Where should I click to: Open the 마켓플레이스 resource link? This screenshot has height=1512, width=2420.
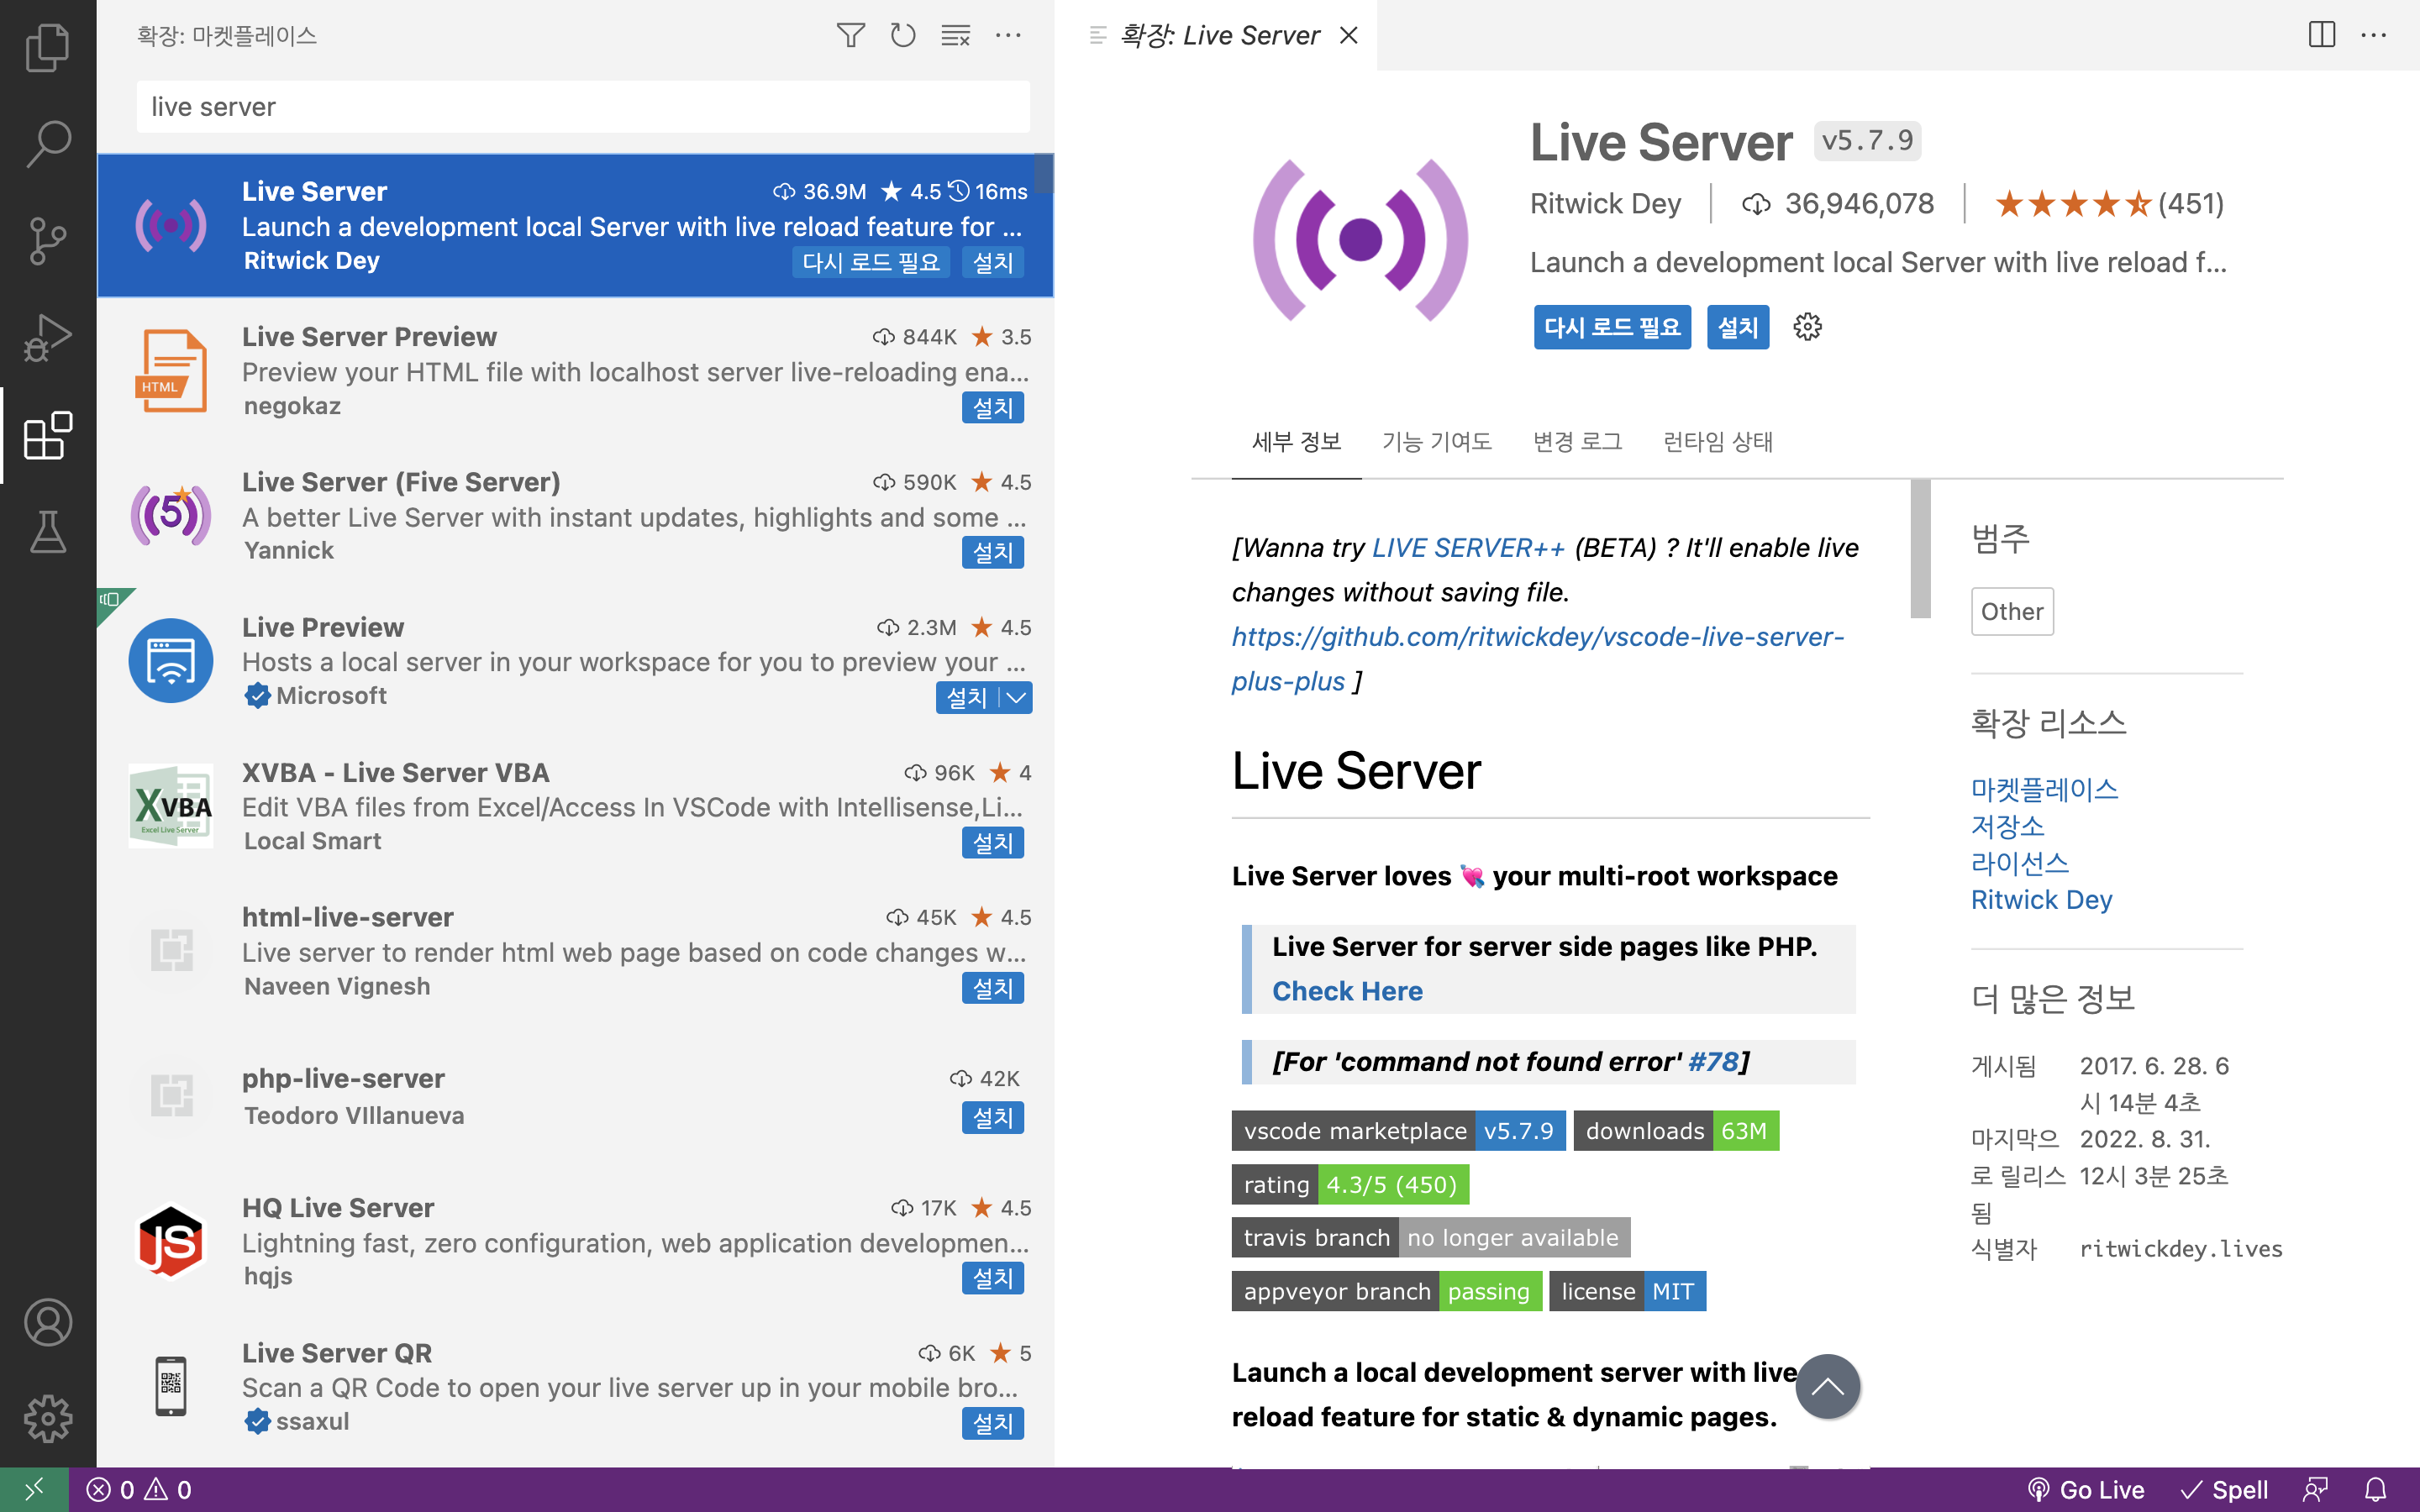(x=2044, y=790)
